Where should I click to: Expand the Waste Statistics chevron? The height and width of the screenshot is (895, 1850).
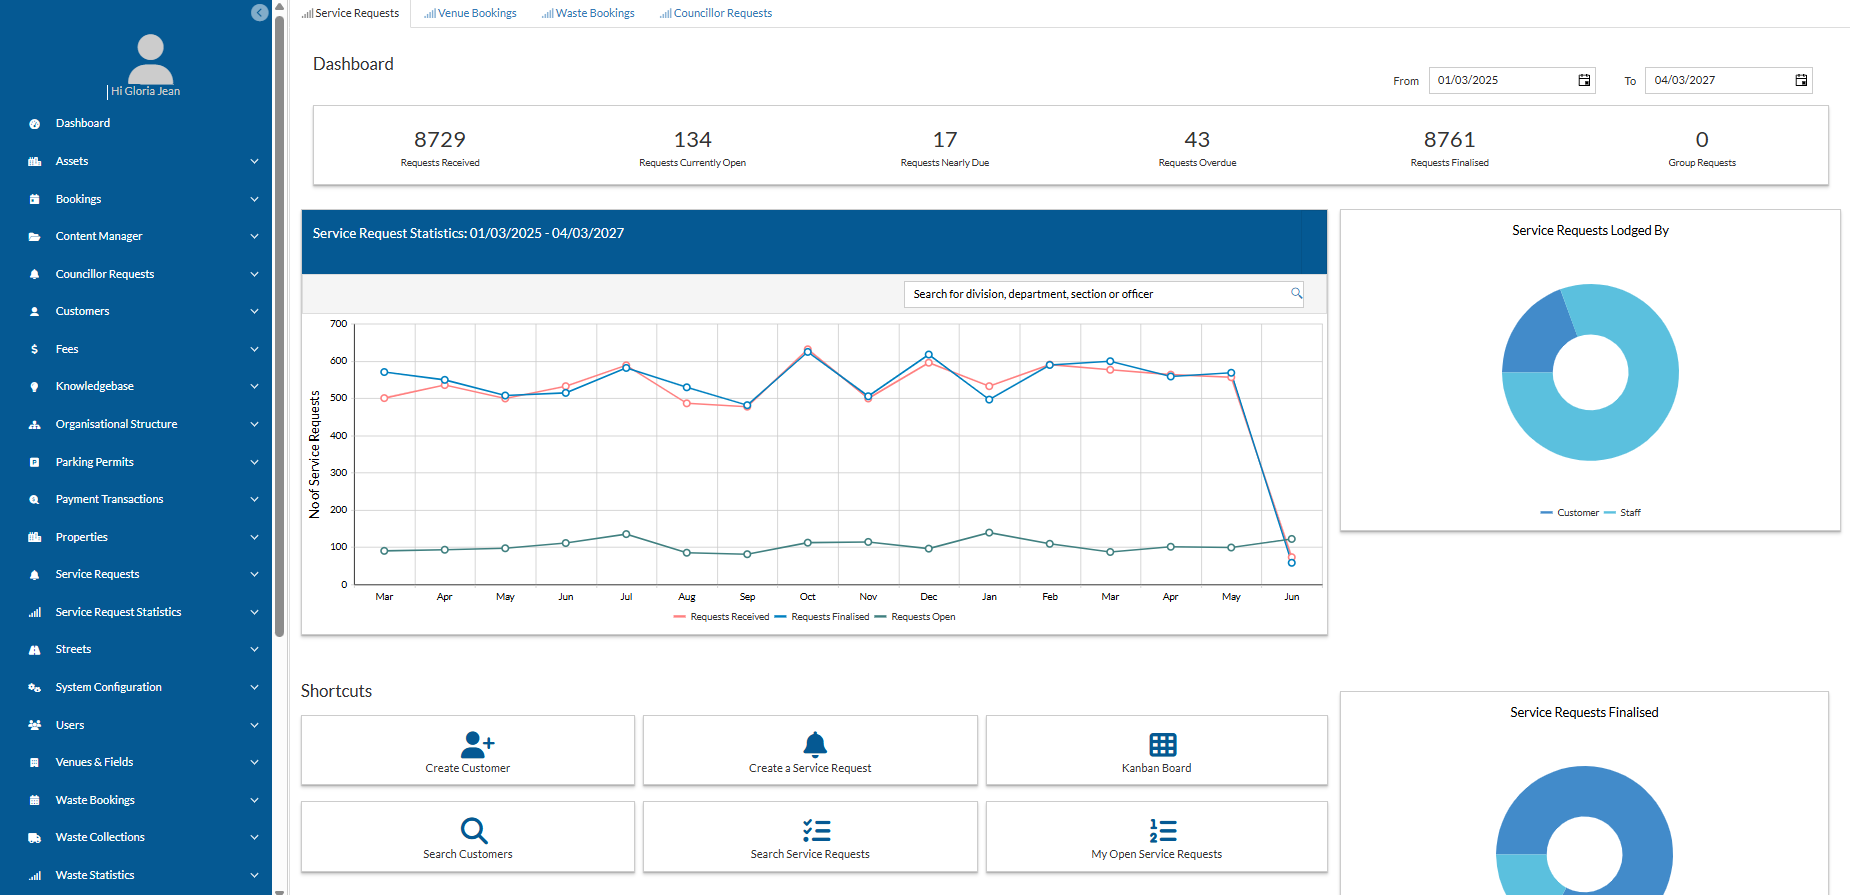(254, 875)
